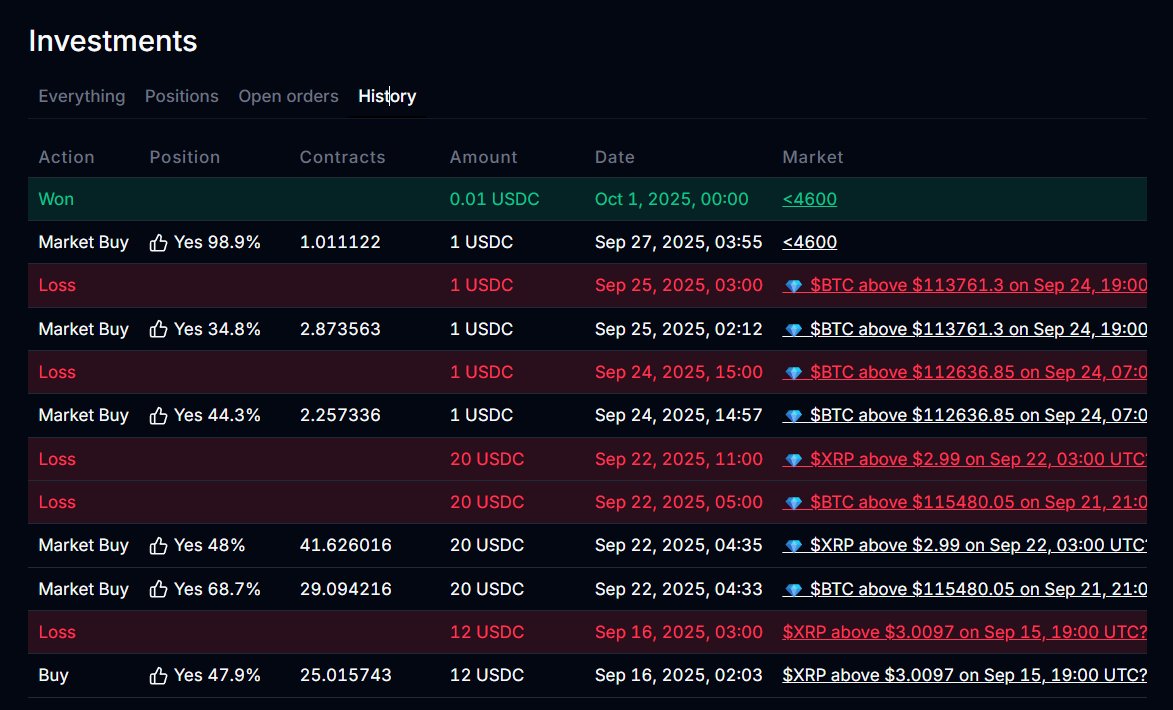Select the Buy action label in last row
The image size is (1173, 710).
point(53,676)
